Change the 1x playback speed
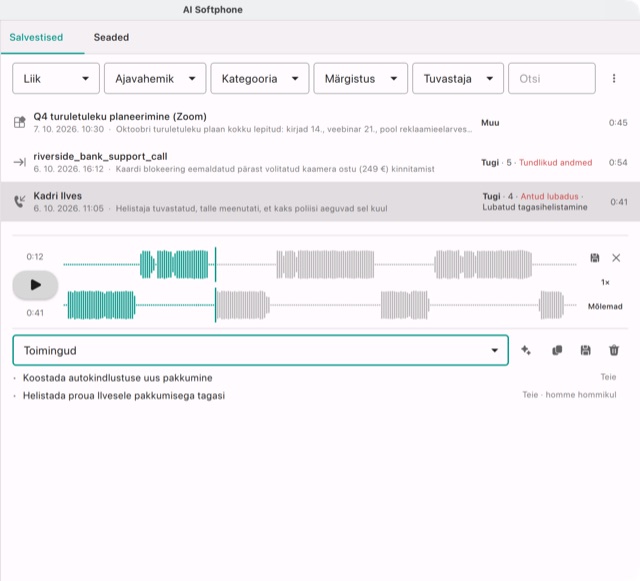The width and height of the screenshot is (640, 581). [x=605, y=282]
